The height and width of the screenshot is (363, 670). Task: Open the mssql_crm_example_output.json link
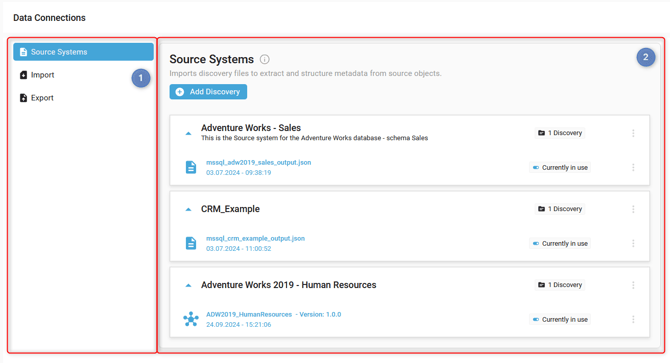(x=256, y=238)
